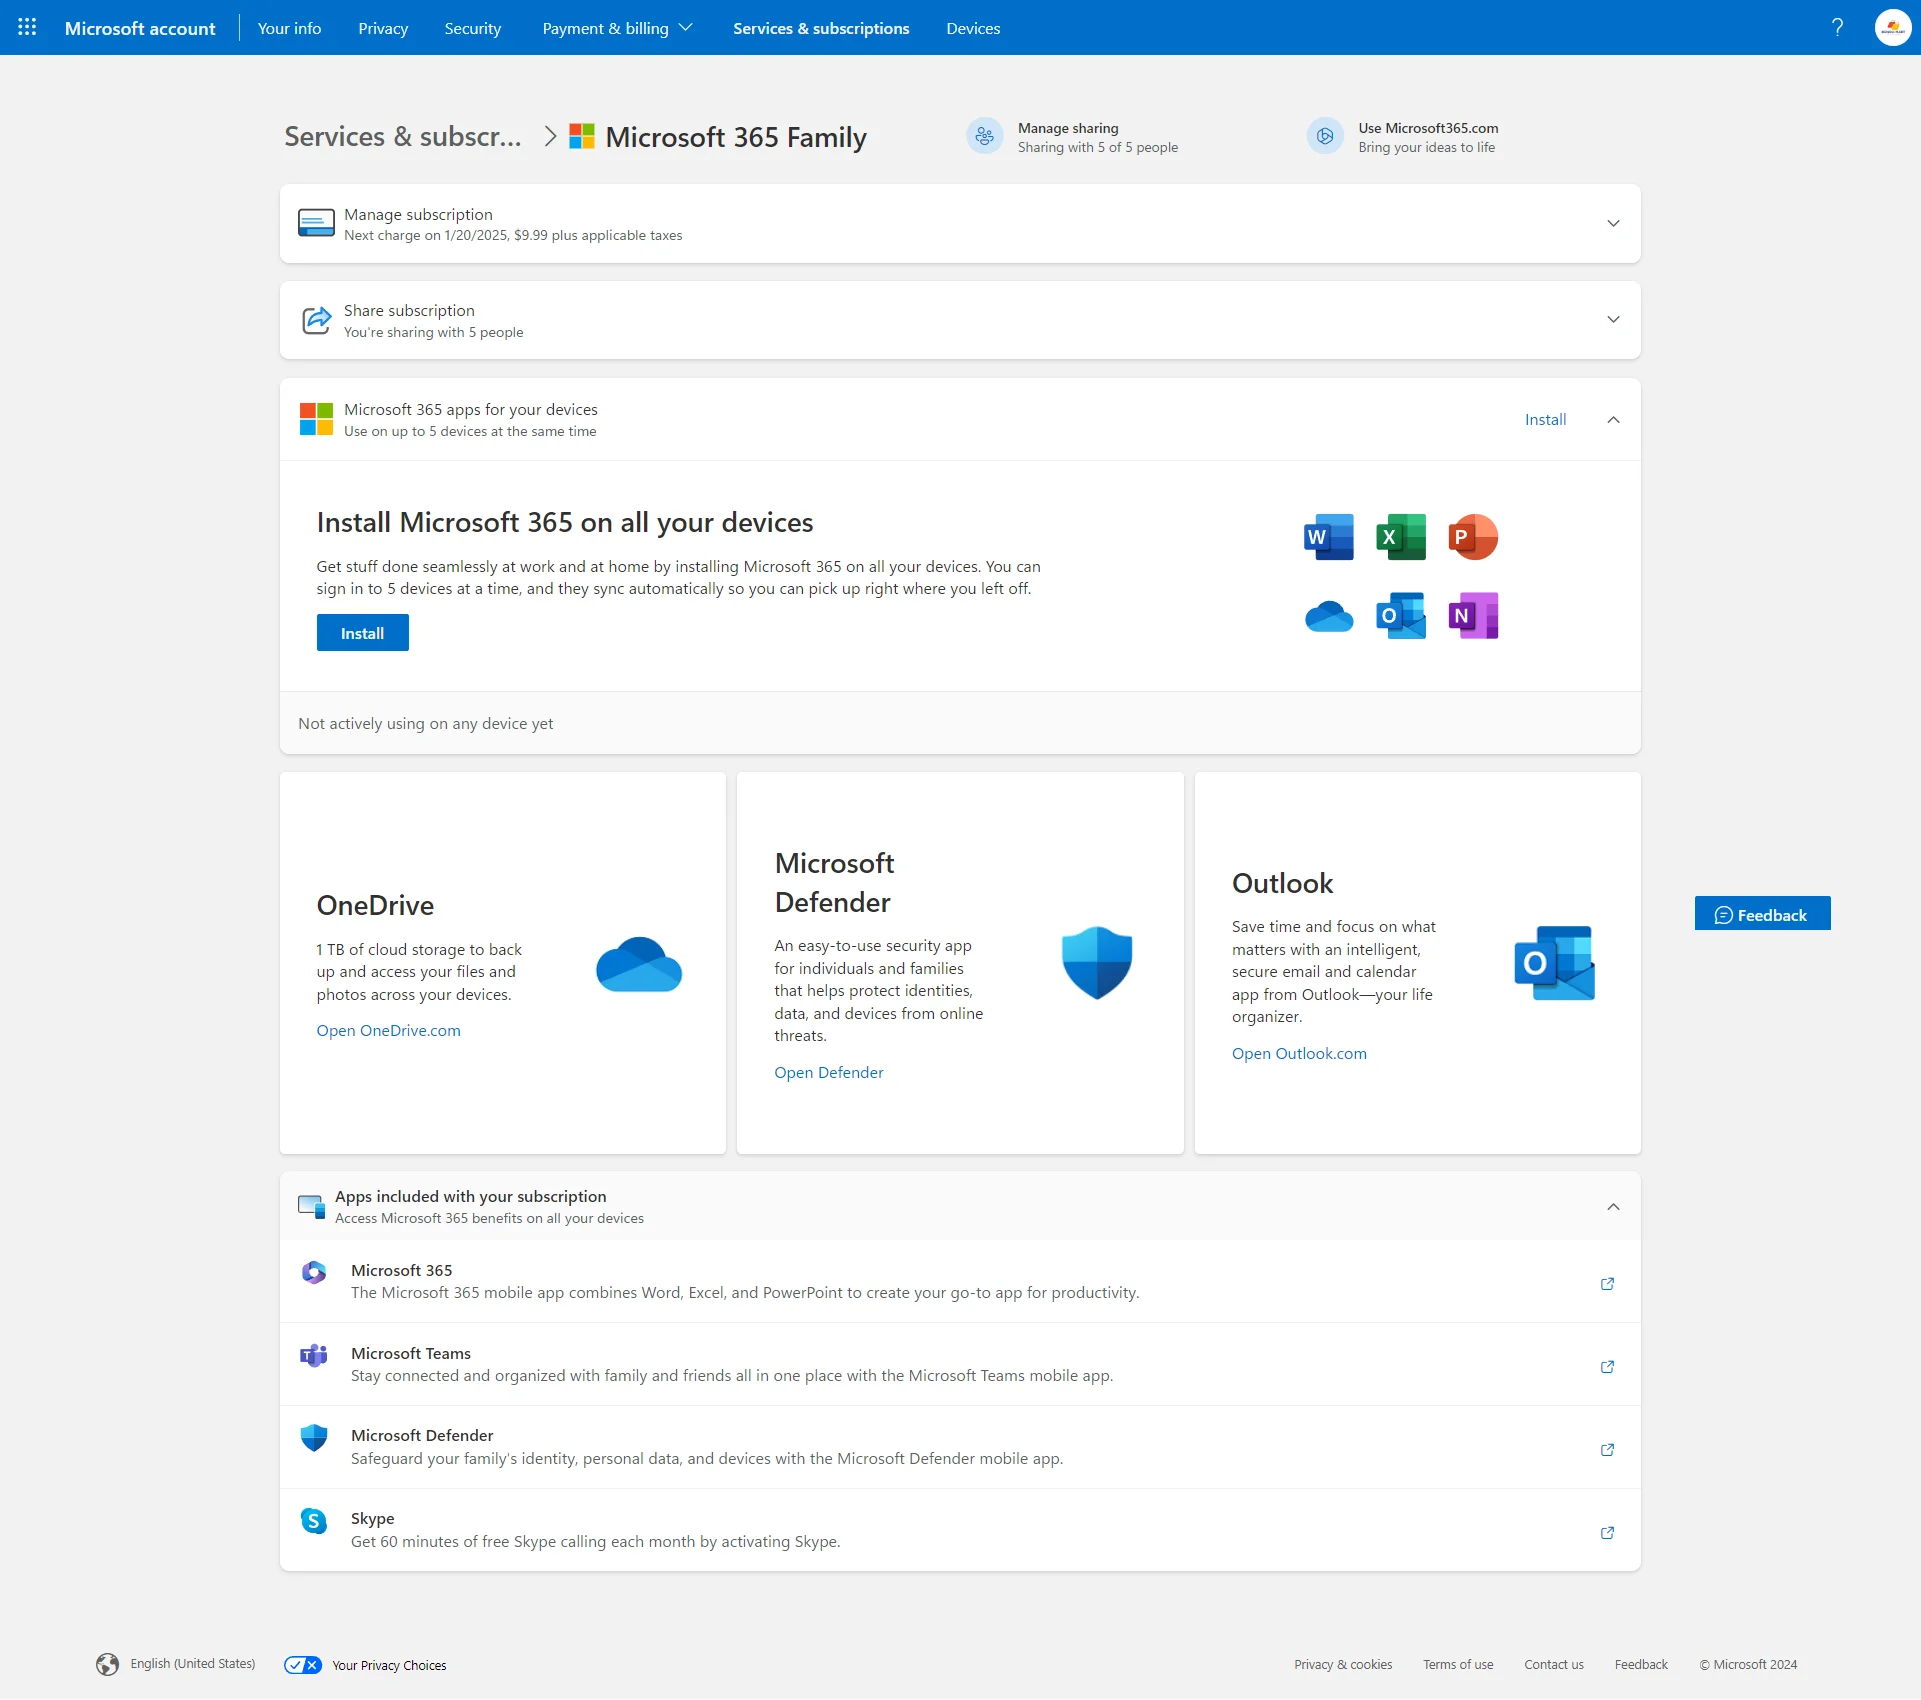Open the app launcher grid
This screenshot has width=1921, height=1700.
click(x=27, y=27)
